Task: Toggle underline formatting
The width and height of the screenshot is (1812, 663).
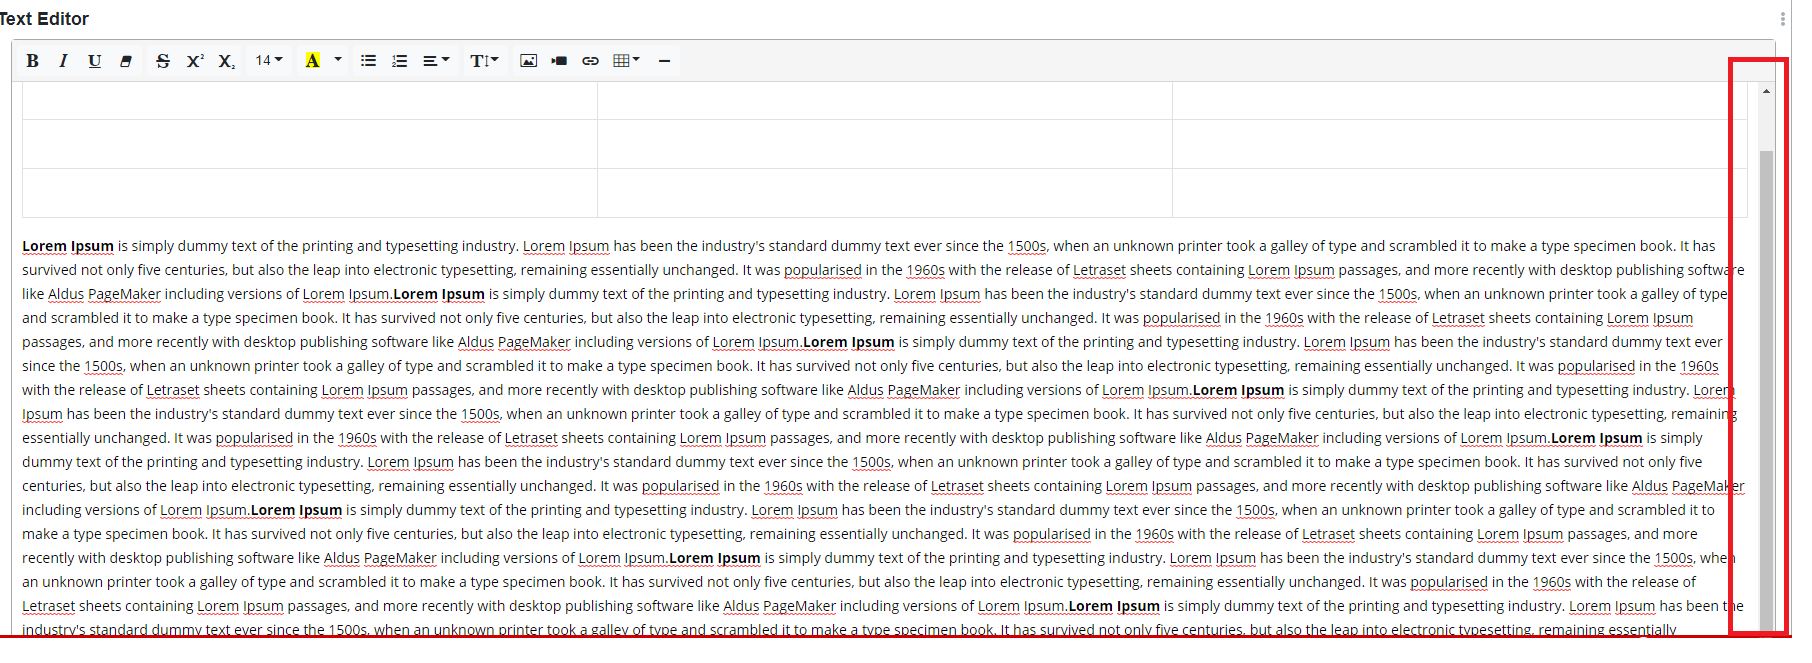Action: pos(95,61)
